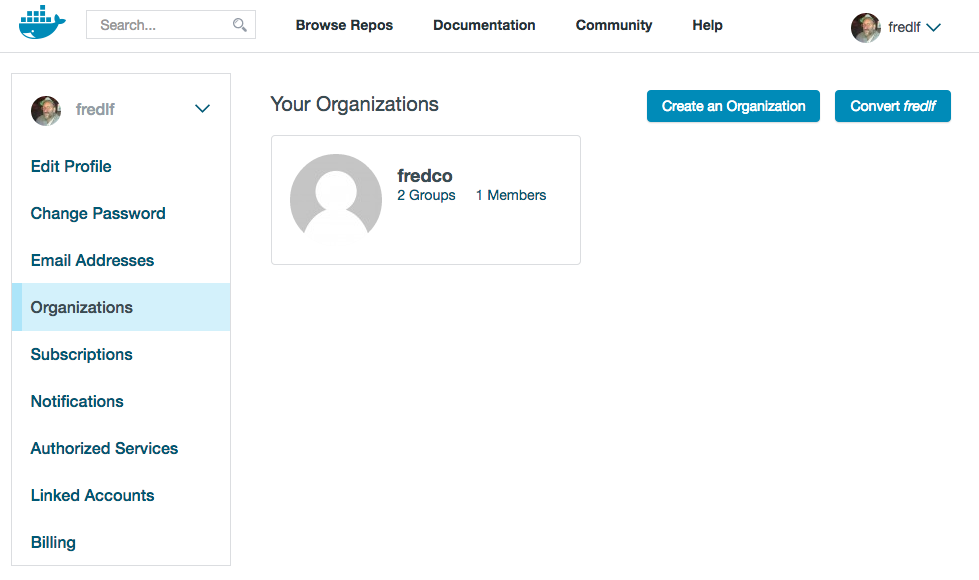Expand the sidebar fredlf account switcher chevron
Viewport: 979px width, 580px height.
[202, 109]
